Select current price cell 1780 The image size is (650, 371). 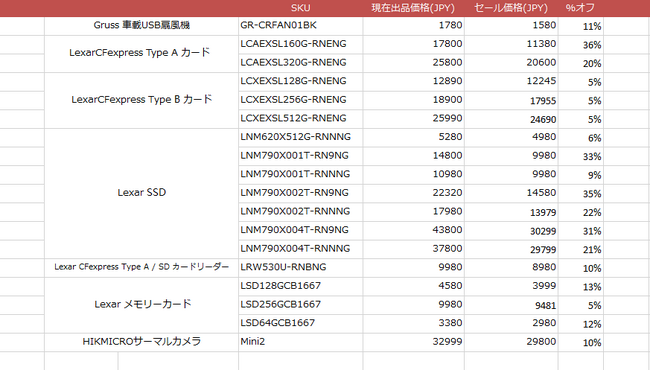click(x=413, y=26)
